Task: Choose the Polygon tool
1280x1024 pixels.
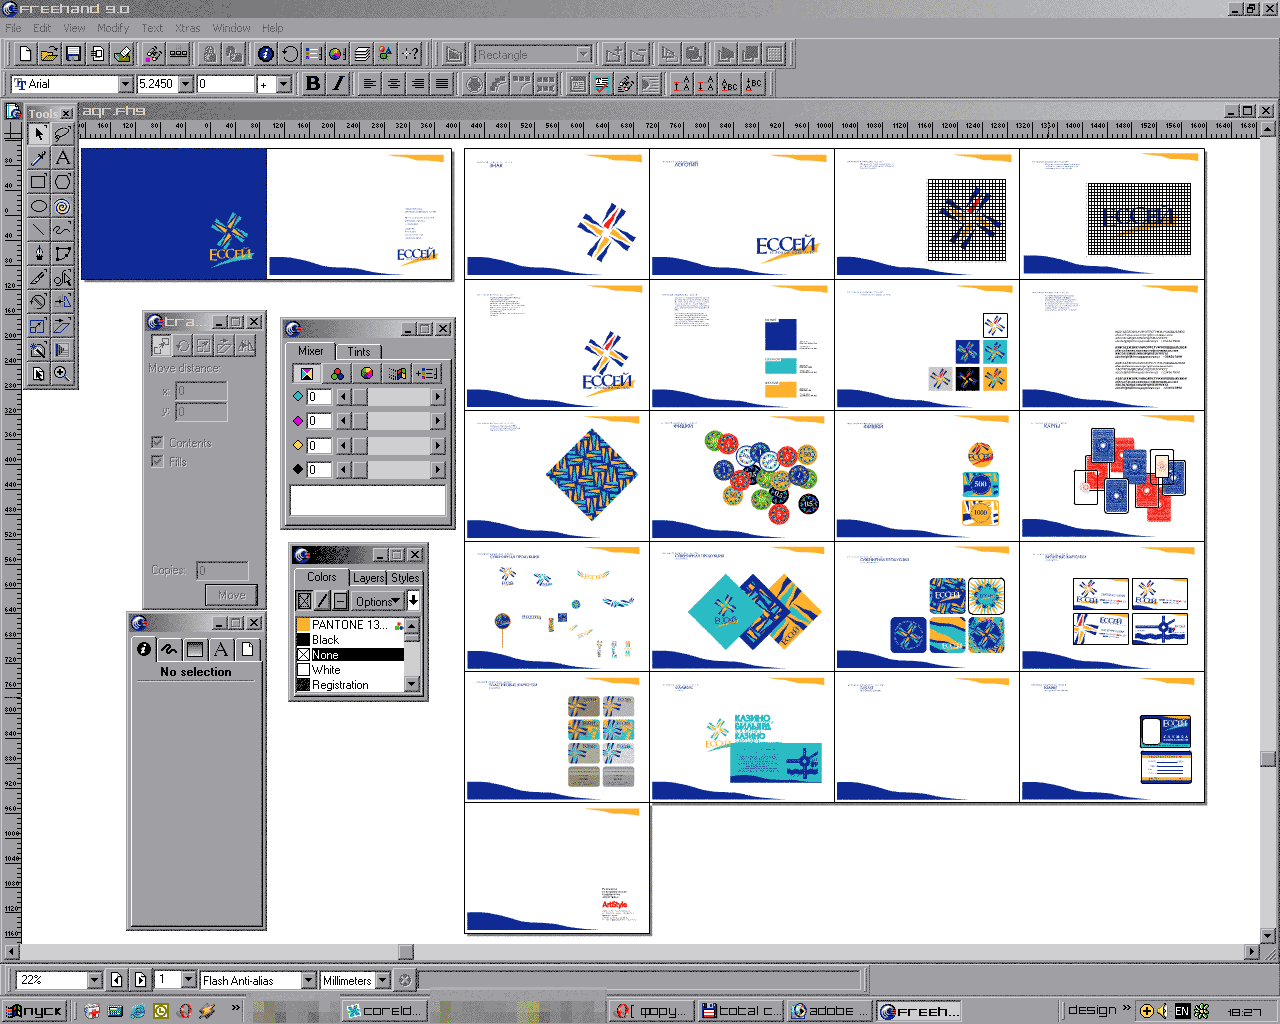Action: tap(62, 181)
